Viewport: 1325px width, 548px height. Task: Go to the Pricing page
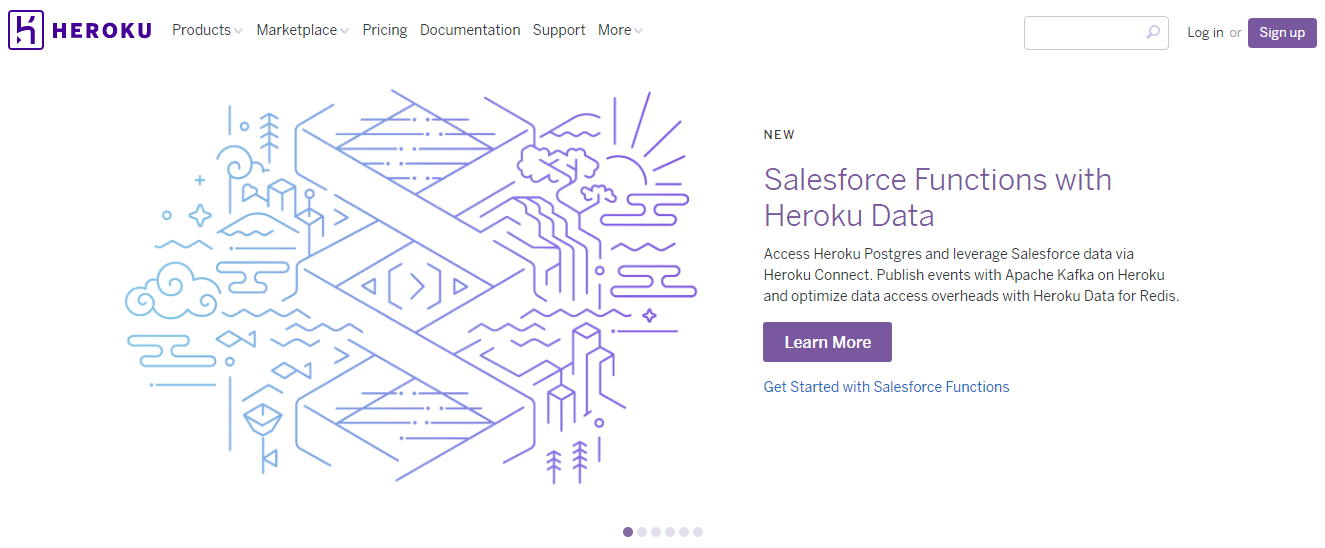[385, 30]
